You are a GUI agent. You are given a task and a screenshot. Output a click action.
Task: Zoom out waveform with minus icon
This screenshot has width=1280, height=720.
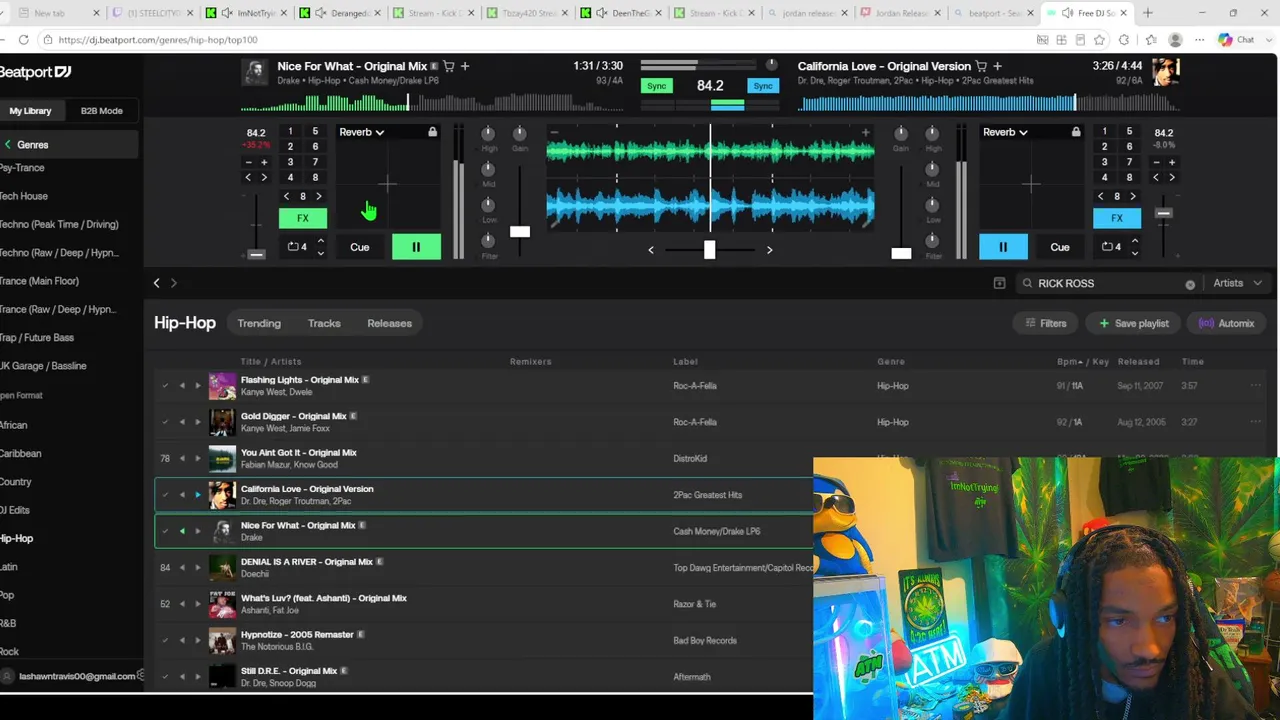[x=554, y=132]
